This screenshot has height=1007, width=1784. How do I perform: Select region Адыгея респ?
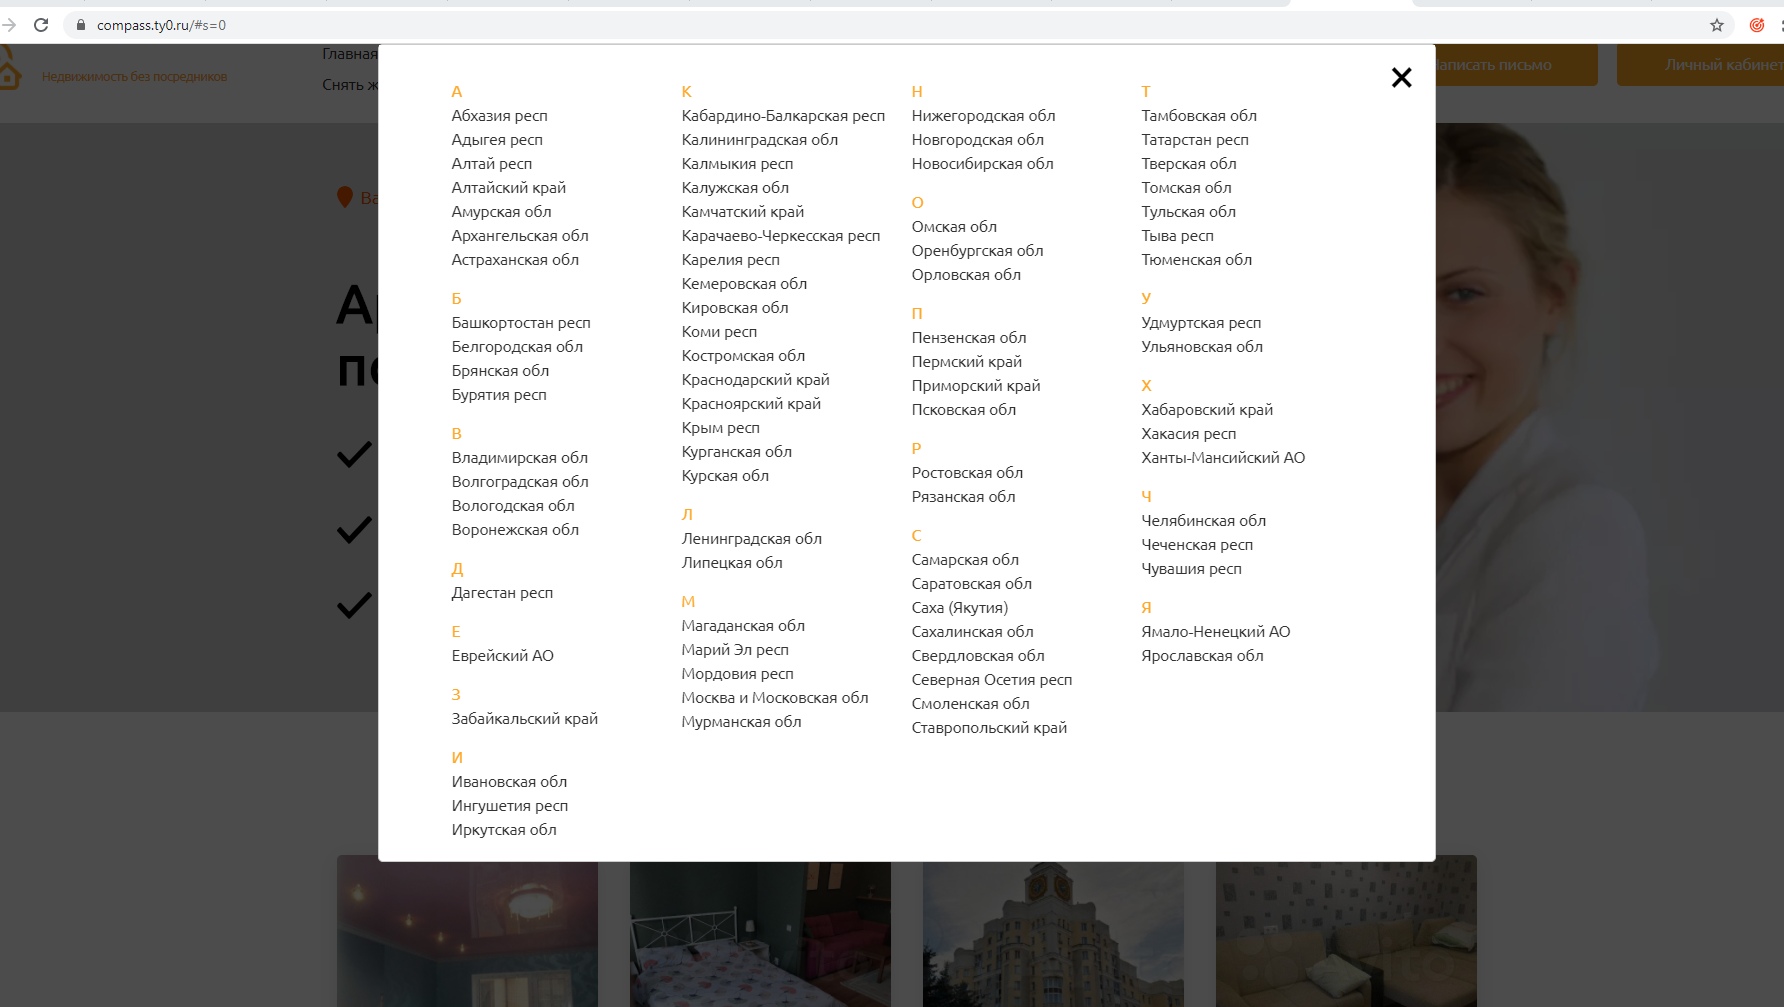[497, 140]
